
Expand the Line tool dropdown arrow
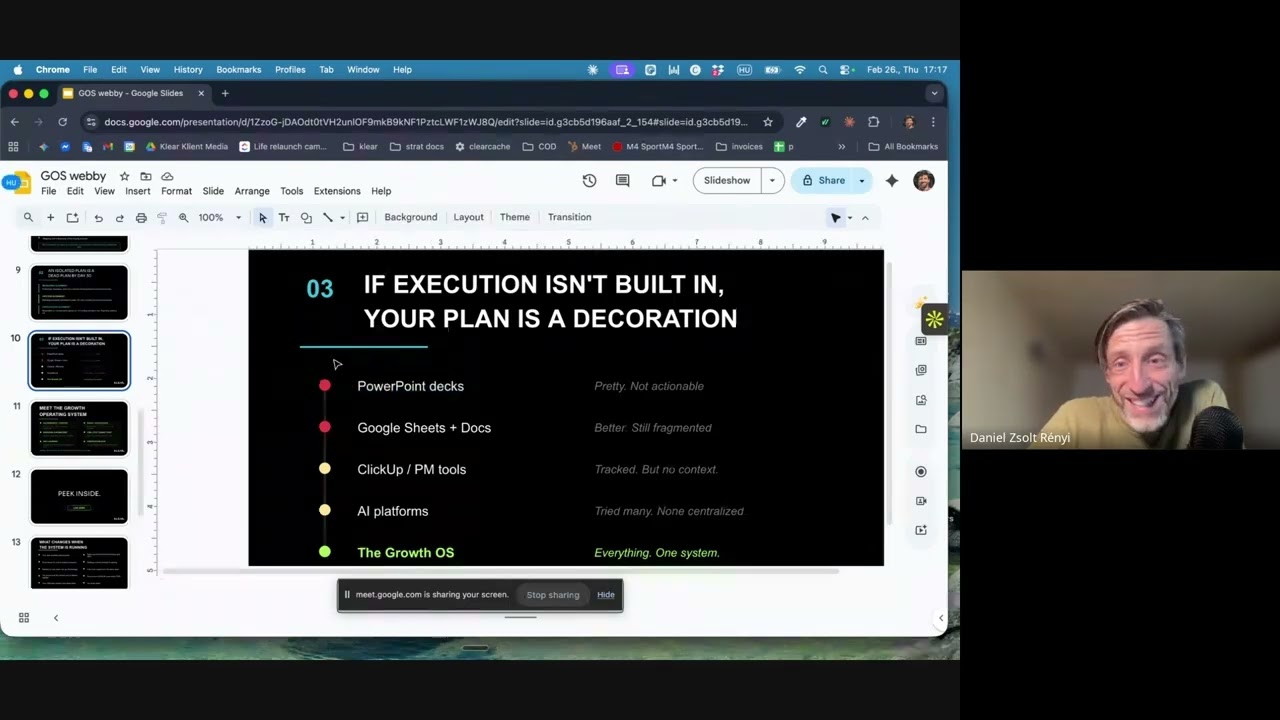pyautogui.click(x=342, y=217)
